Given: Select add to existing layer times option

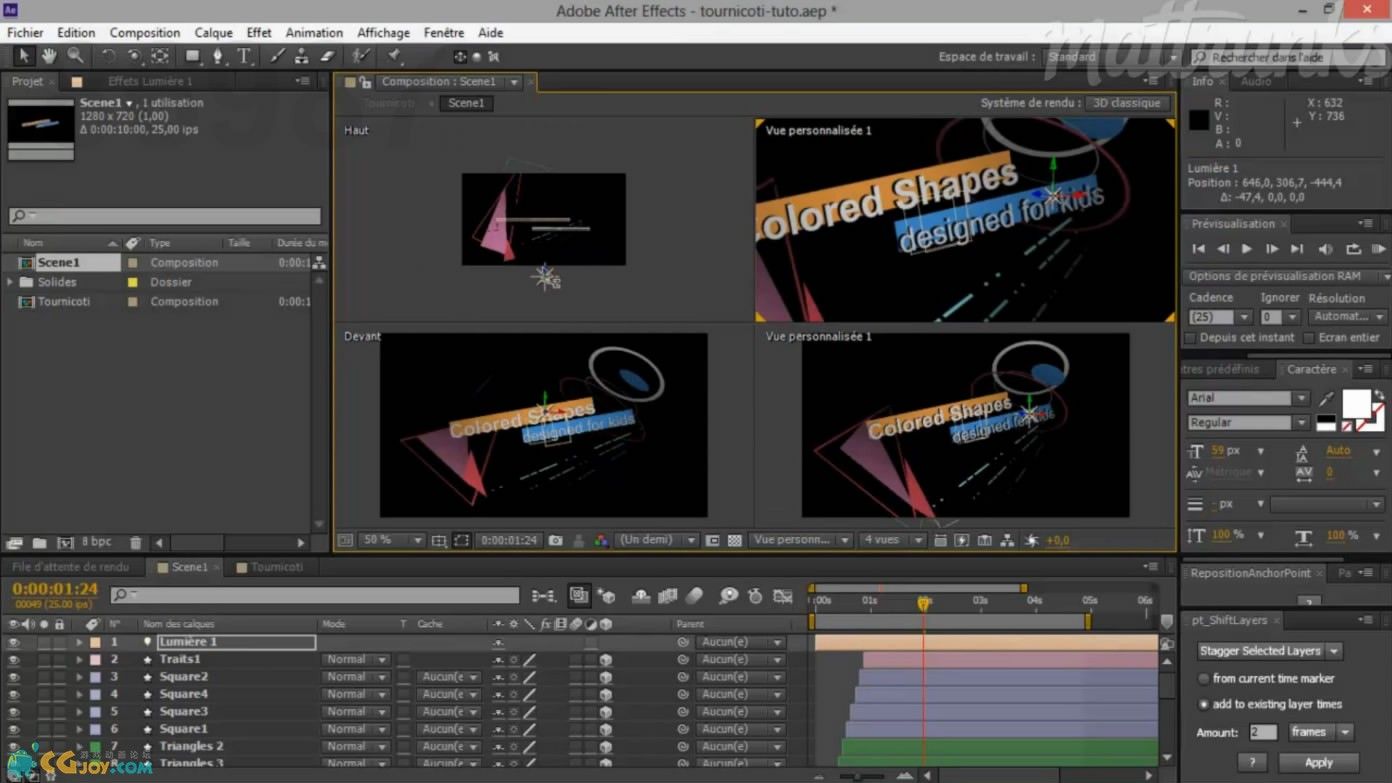Looking at the screenshot, I should click(1203, 704).
